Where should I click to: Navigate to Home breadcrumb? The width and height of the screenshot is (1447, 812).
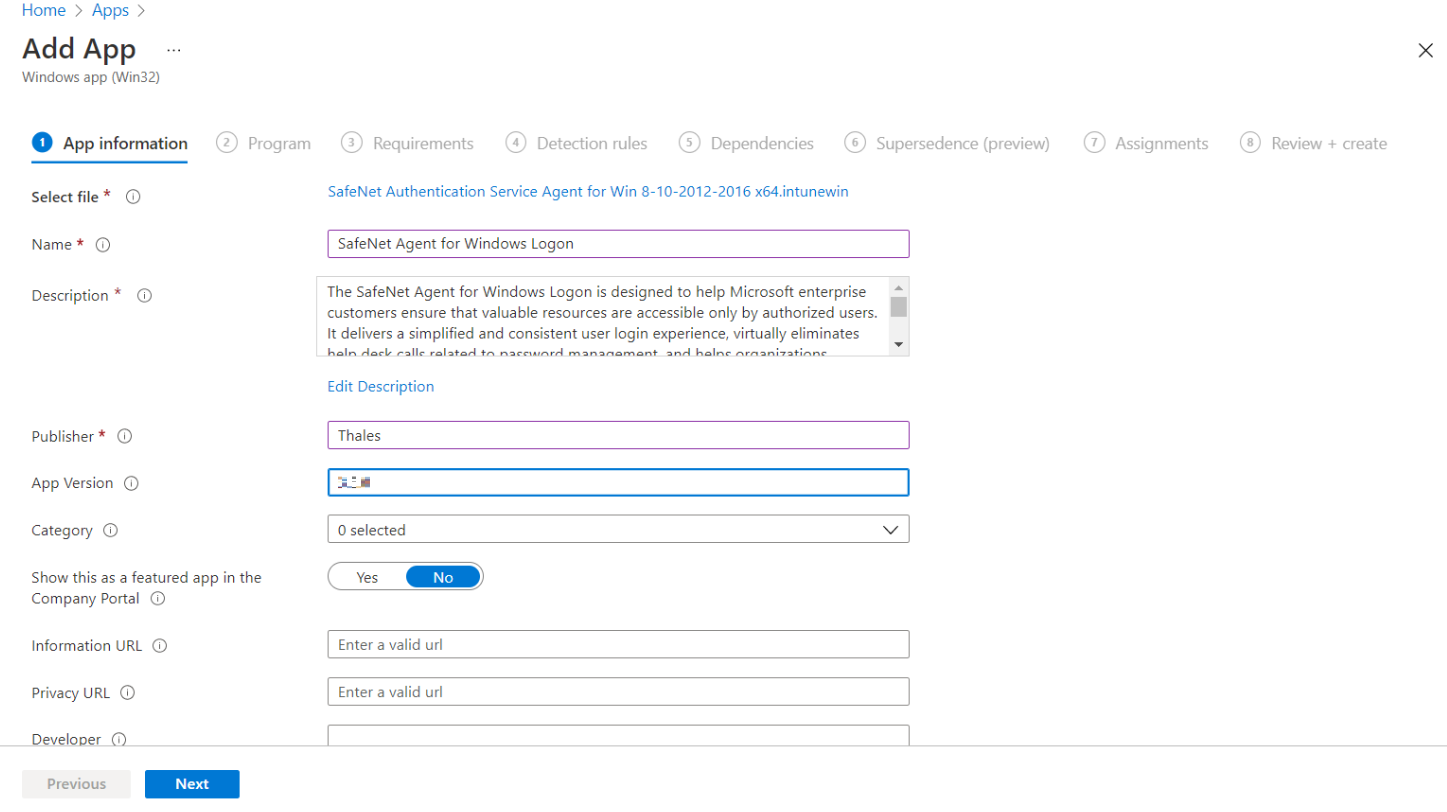(43, 10)
